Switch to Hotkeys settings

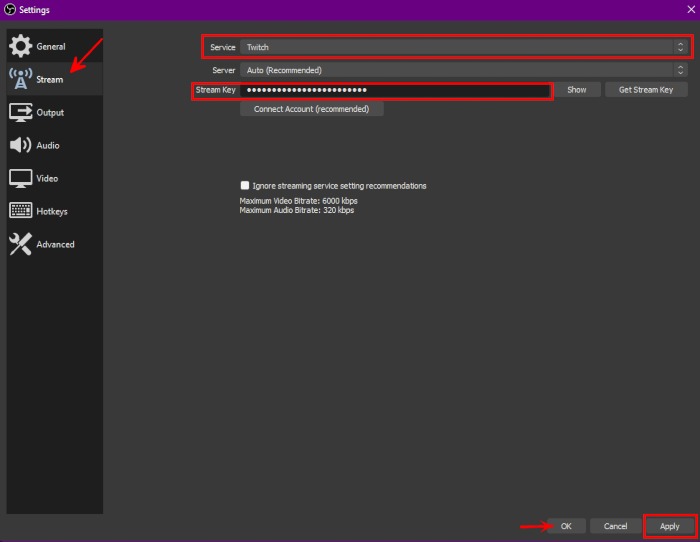54,211
